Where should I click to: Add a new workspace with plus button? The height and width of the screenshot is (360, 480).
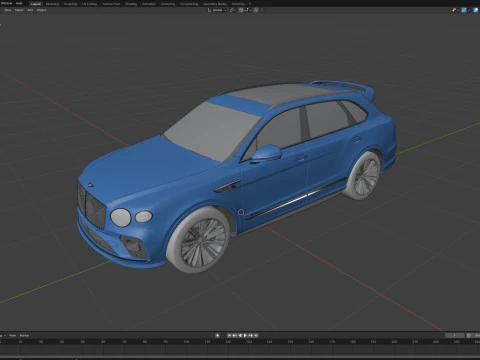point(250,4)
